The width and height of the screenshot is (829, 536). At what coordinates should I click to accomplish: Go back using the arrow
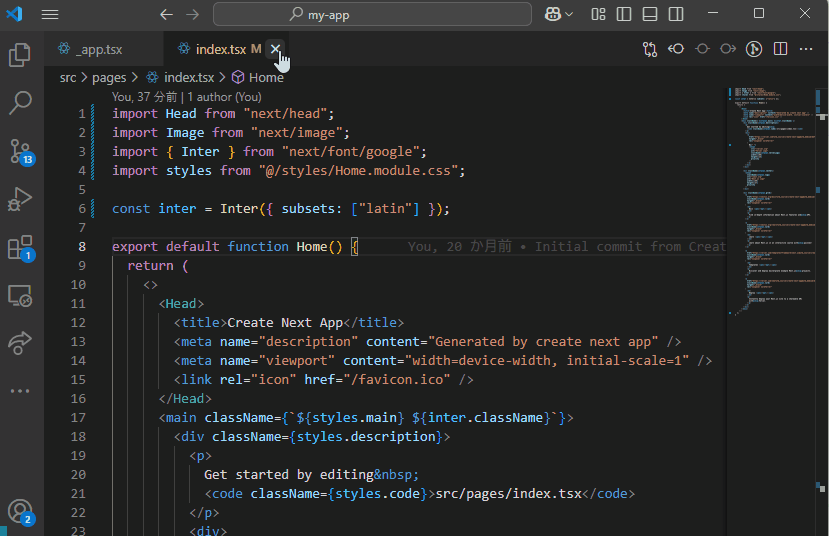[x=167, y=14]
